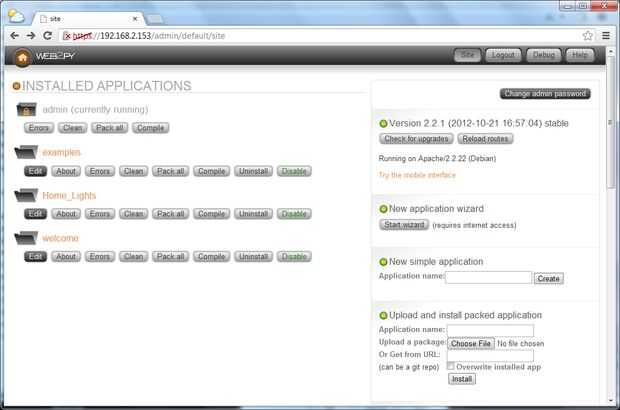
Task: Click About for welcome application
Action: click(66, 256)
